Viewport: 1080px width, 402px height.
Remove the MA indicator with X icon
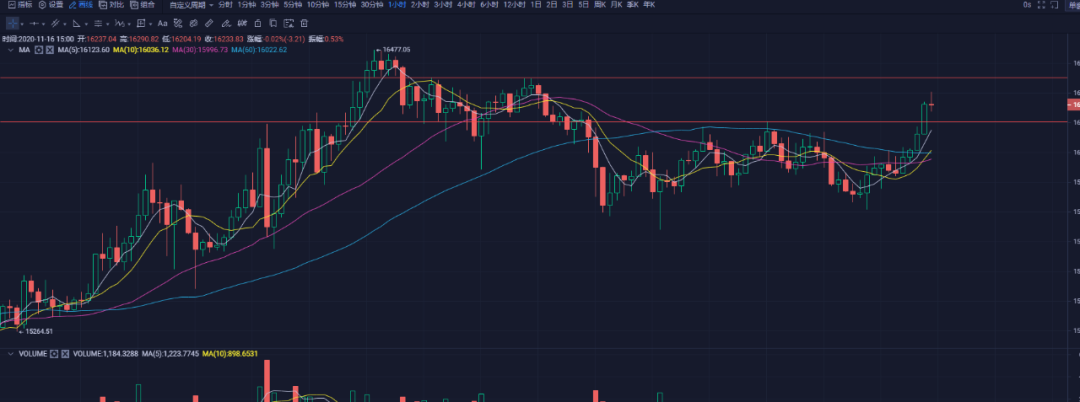pos(50,50)
